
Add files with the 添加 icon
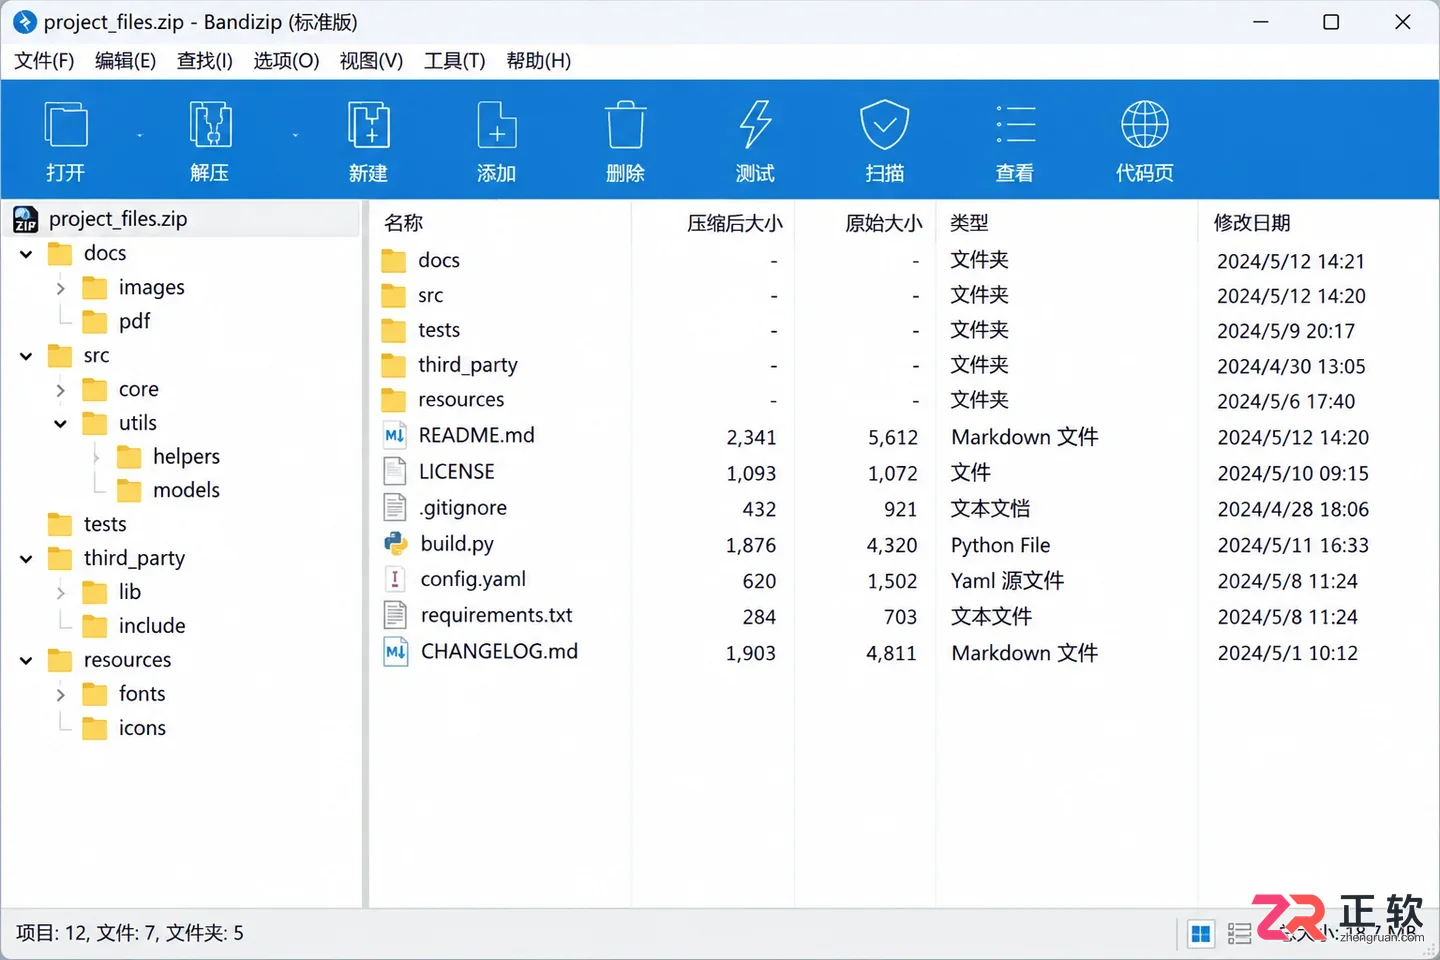click(496, 126)
